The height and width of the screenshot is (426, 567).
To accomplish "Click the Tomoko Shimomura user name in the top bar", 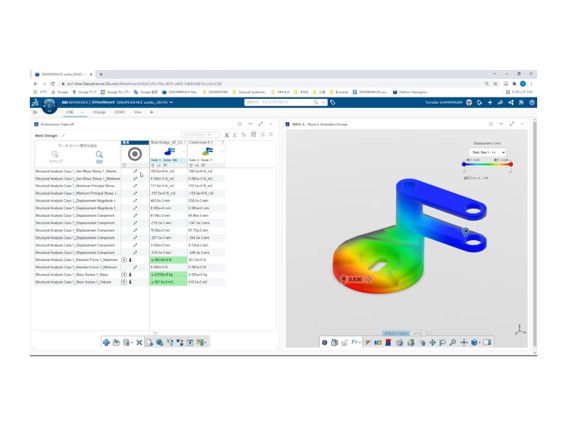I will pyautogui.click(x=444, y=103).
